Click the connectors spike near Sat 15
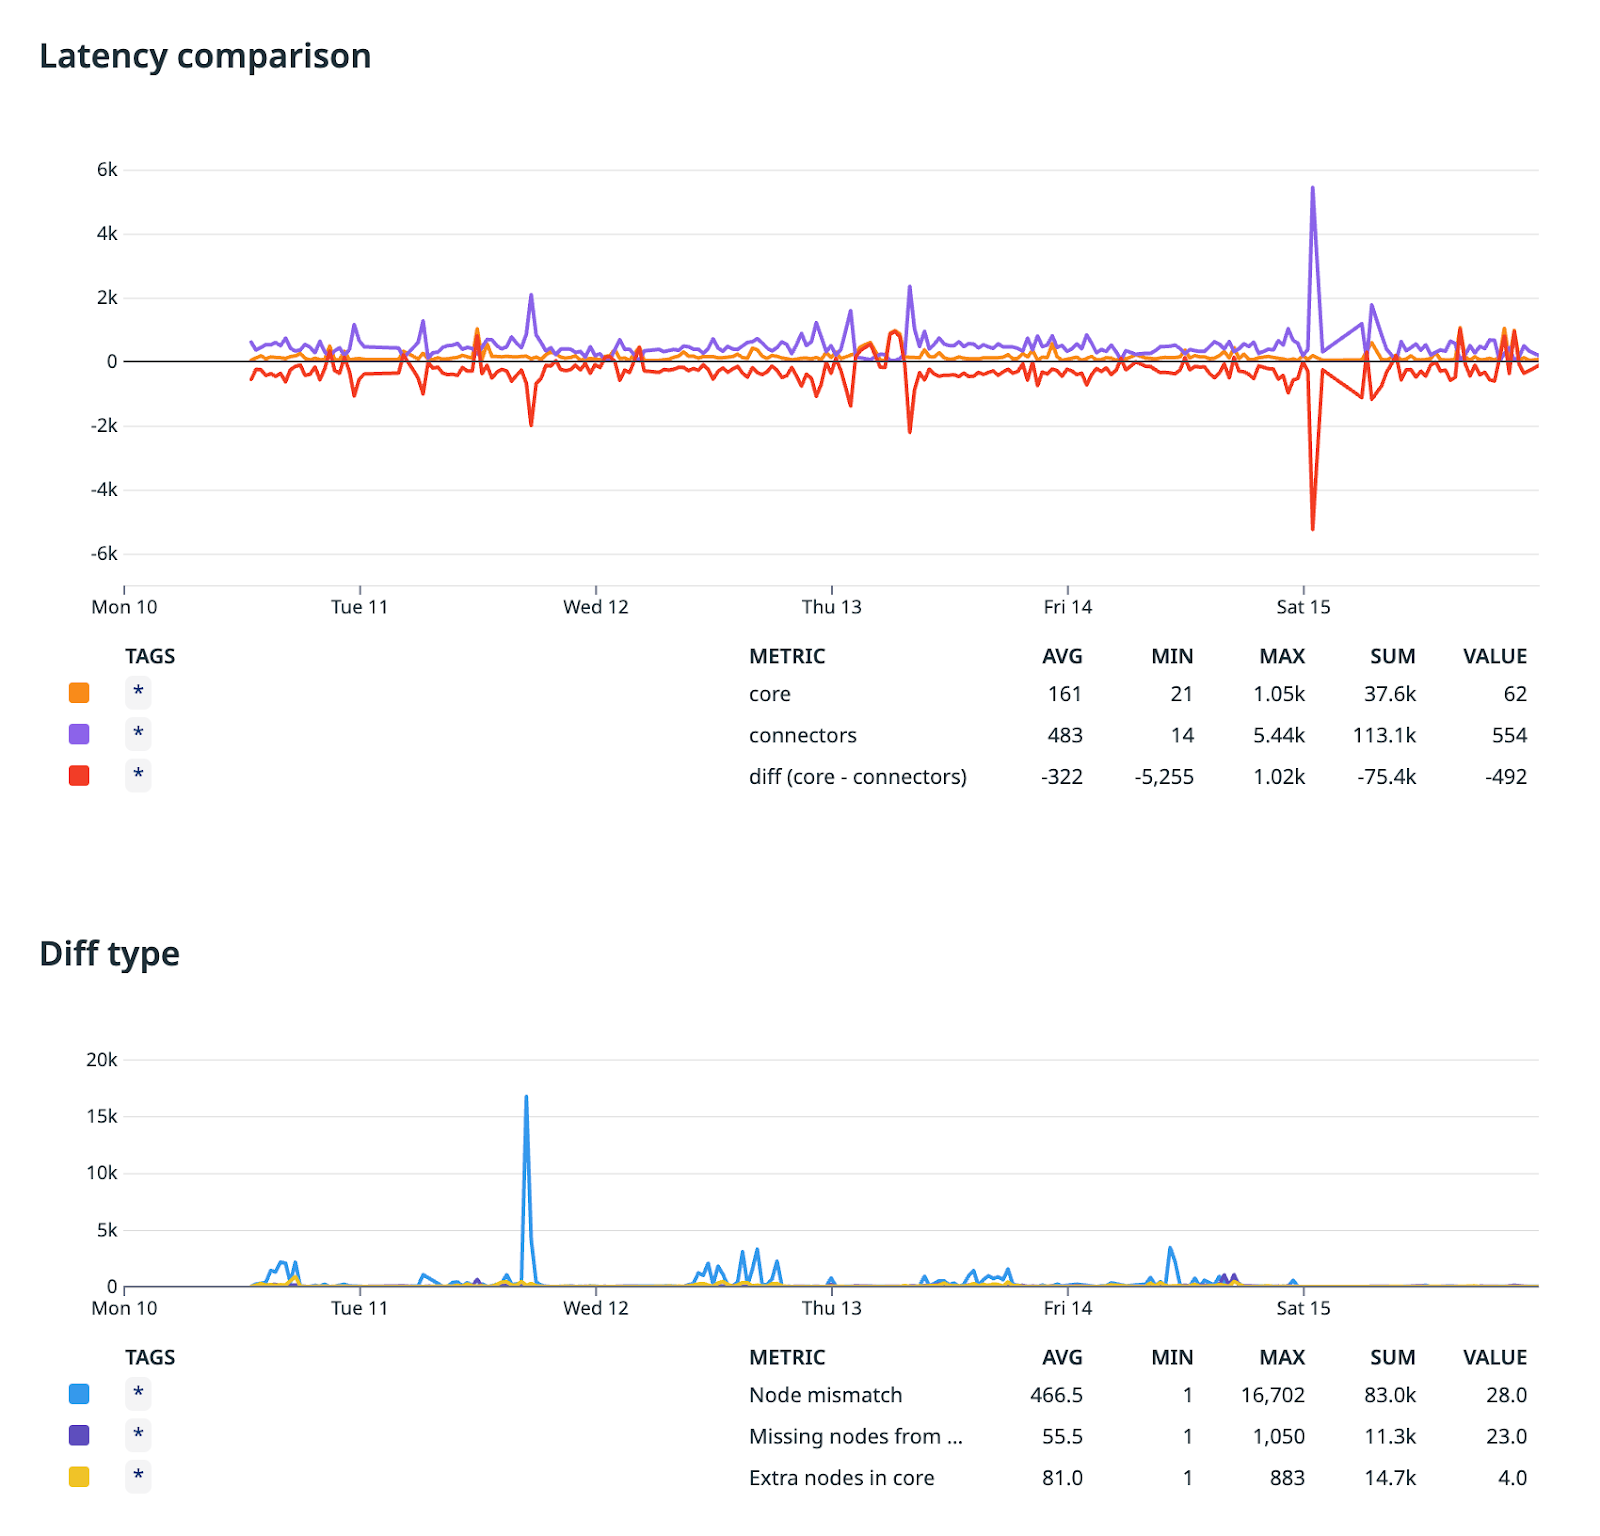The height and width of the screenshot is (1536, 1600). pos(1312,187)
